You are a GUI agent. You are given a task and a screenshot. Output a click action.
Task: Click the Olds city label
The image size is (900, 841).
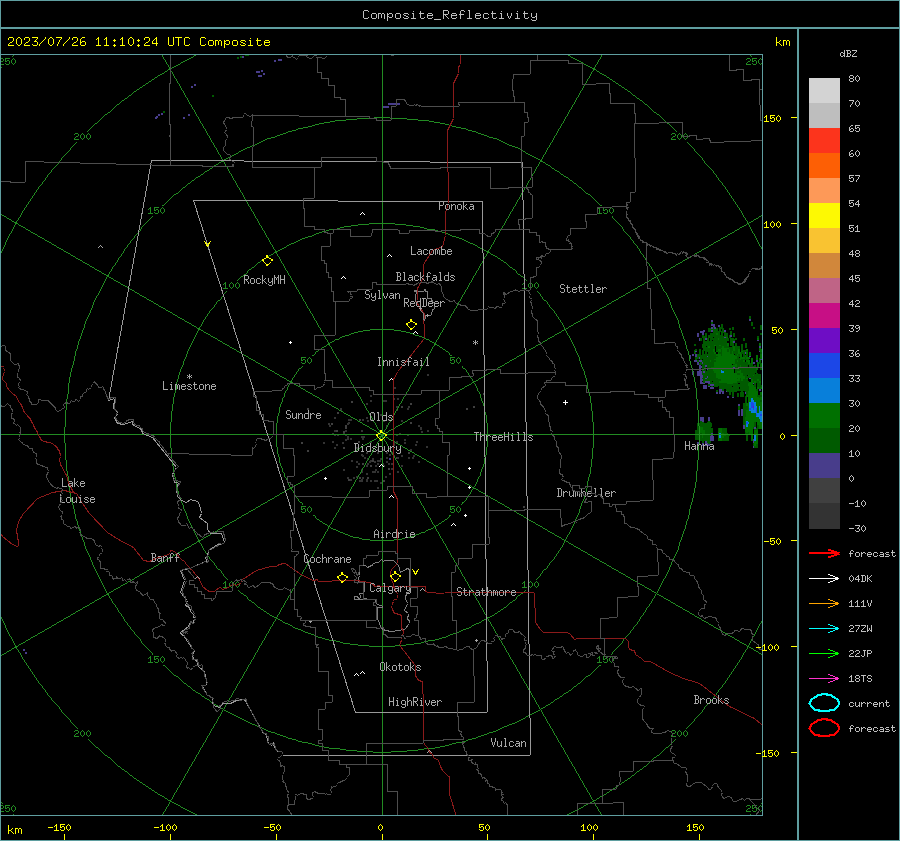pos(381,417)
